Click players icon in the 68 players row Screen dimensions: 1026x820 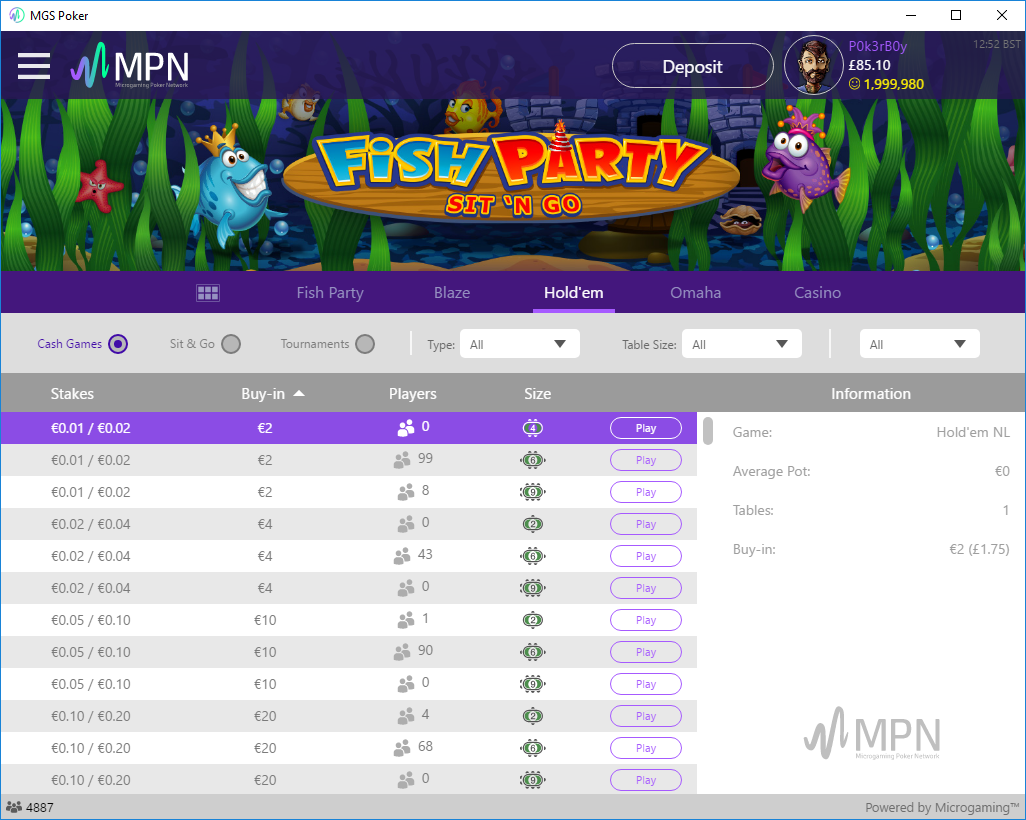tap(402, 748)
